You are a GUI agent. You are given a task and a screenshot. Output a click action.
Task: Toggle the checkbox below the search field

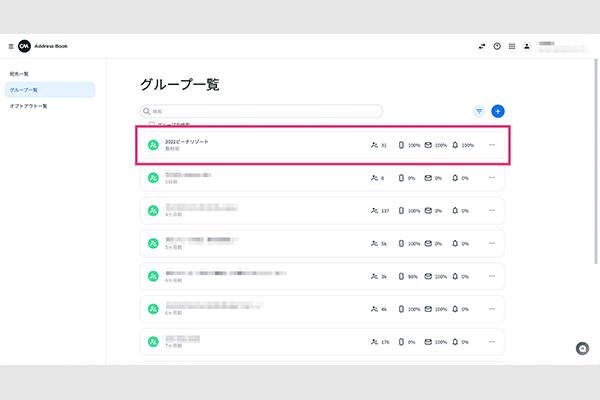tap(151, 124)
